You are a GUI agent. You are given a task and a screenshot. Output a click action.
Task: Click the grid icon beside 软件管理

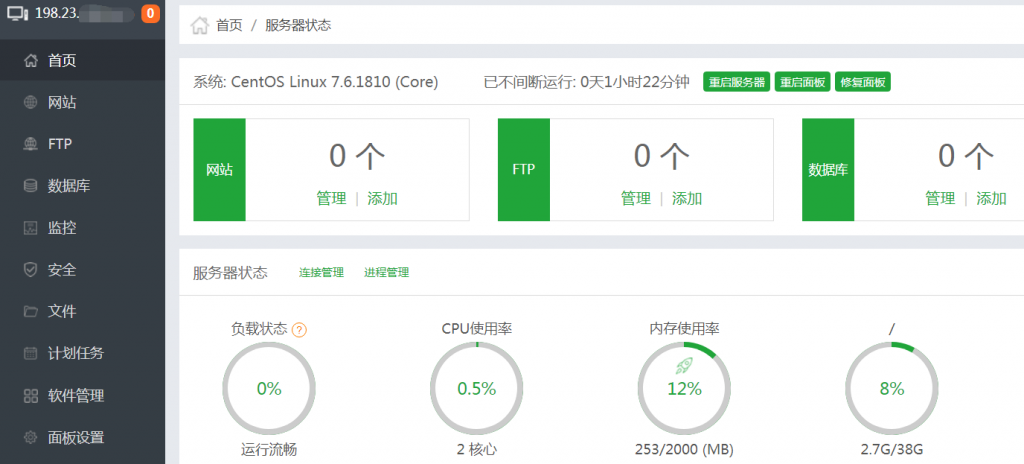tap(30, 396)
